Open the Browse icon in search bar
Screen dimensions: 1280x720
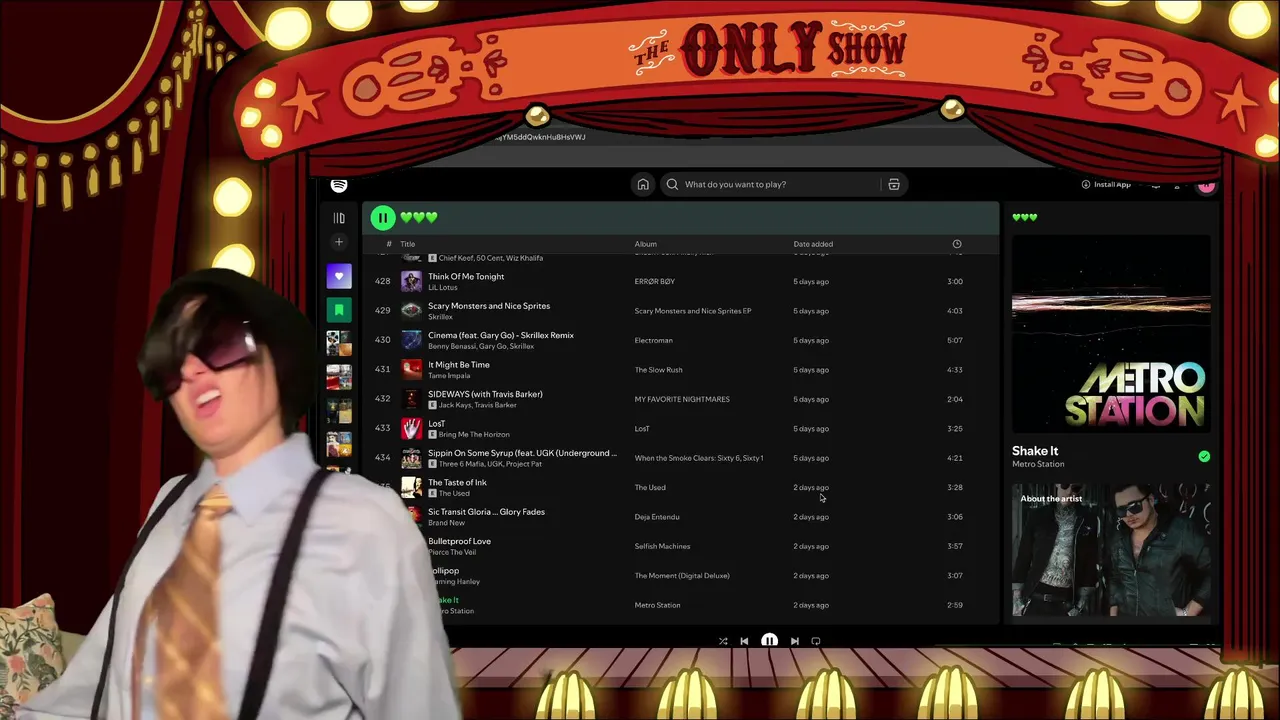(894, 184)
